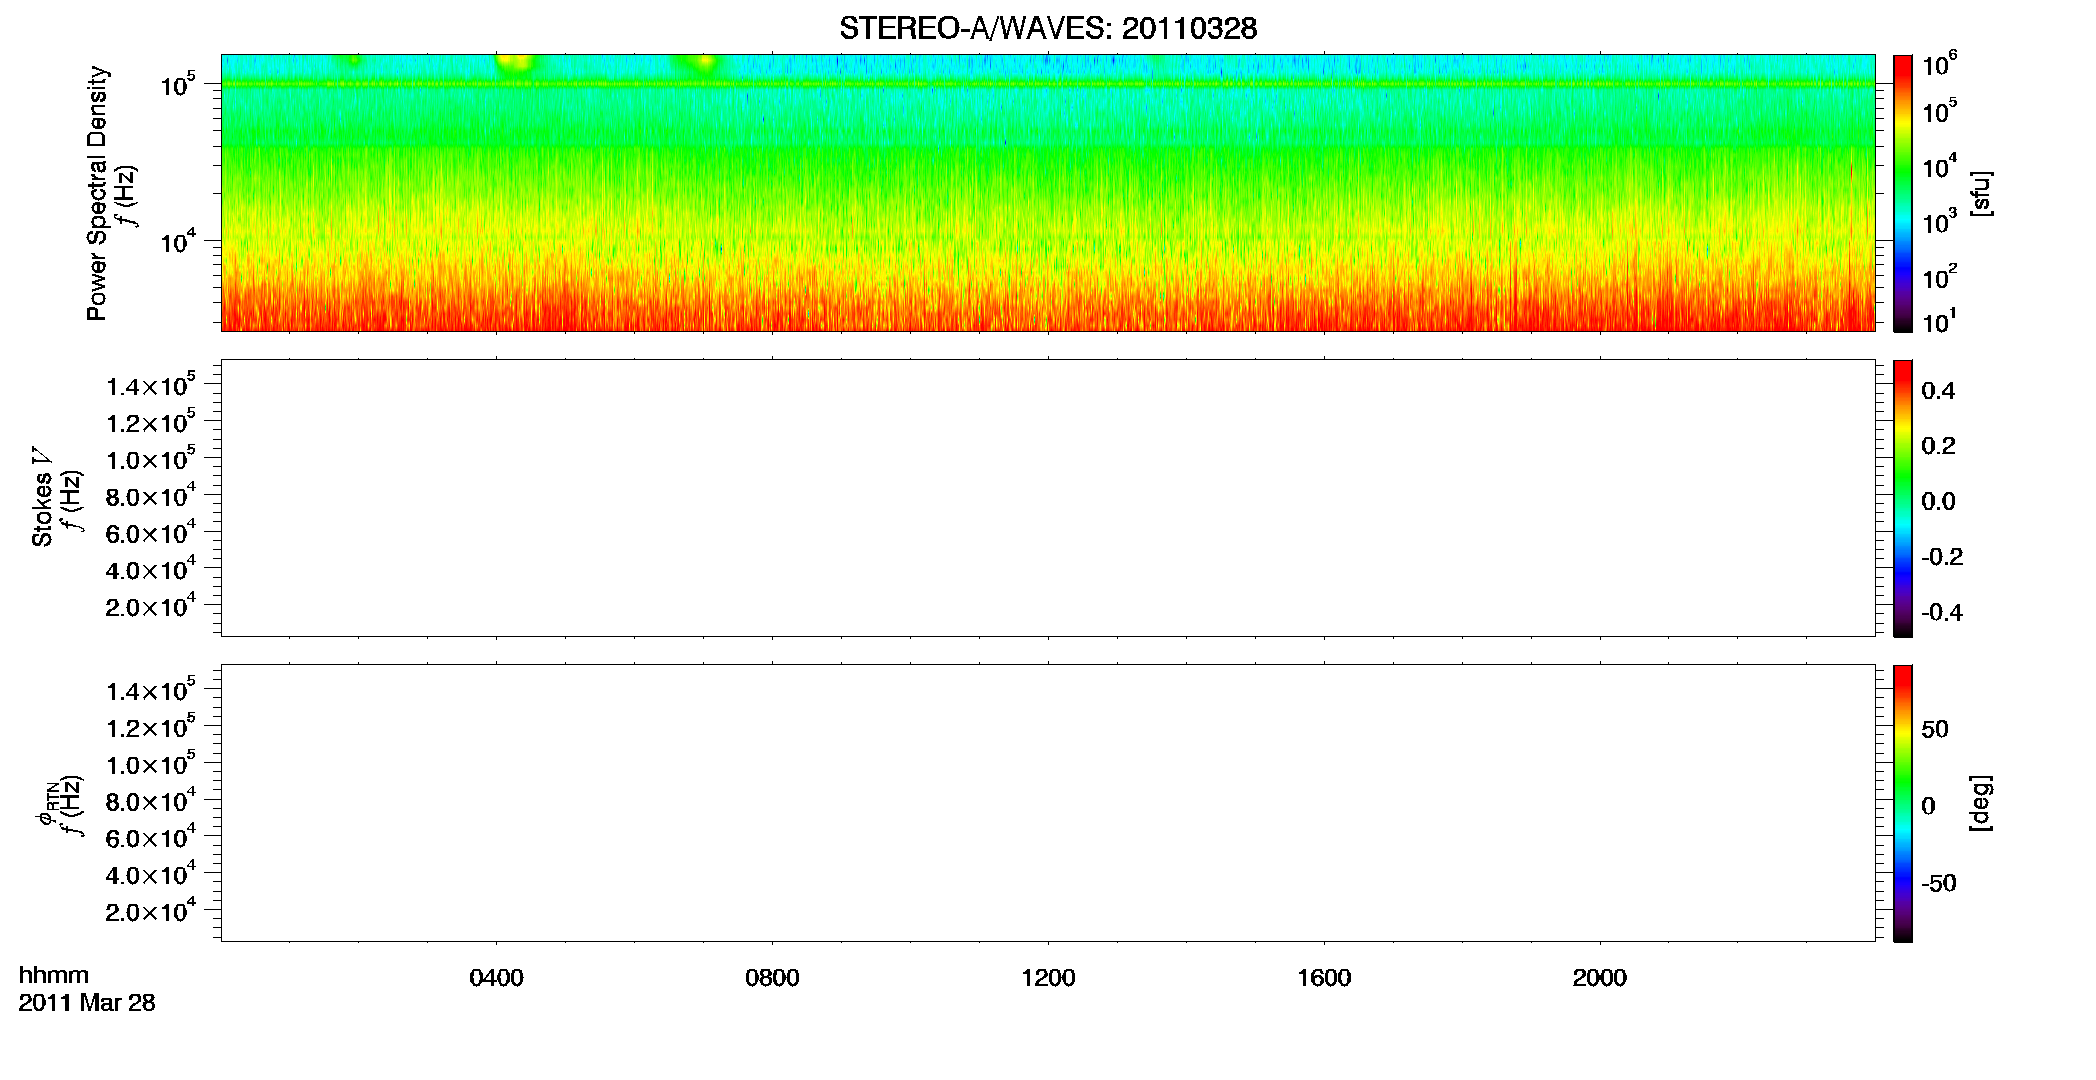This screenshot has width=2096, height=1080.
Task: Click the 50 tick on deg color bar
Action: [x=1935, y=729]
